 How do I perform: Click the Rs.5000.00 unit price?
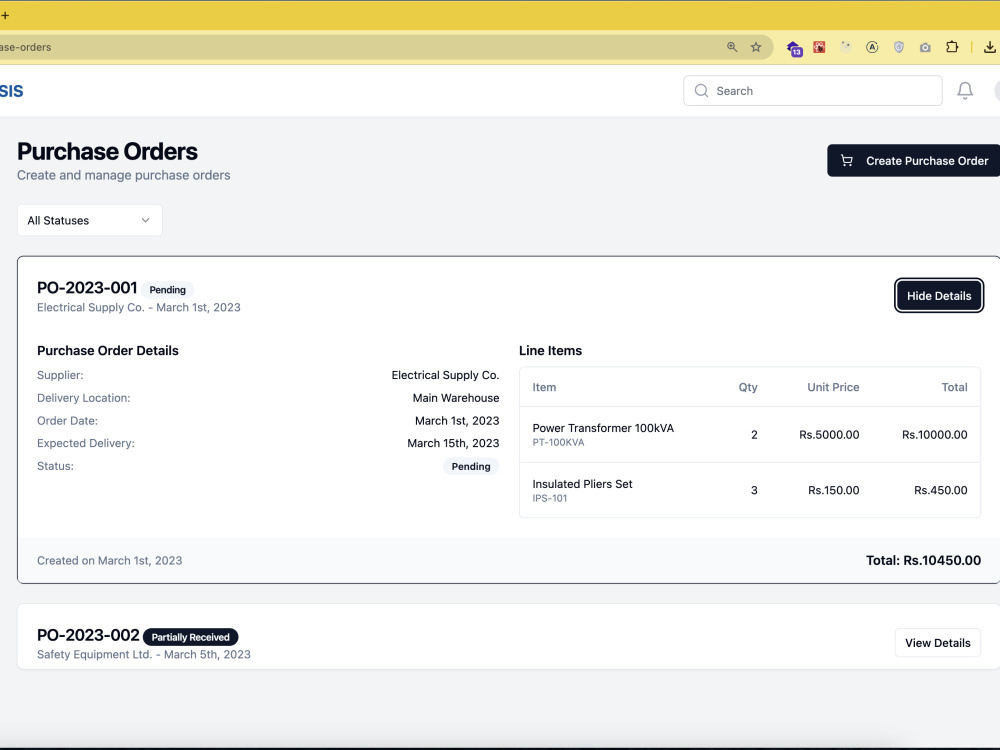[x=829, y=435]
